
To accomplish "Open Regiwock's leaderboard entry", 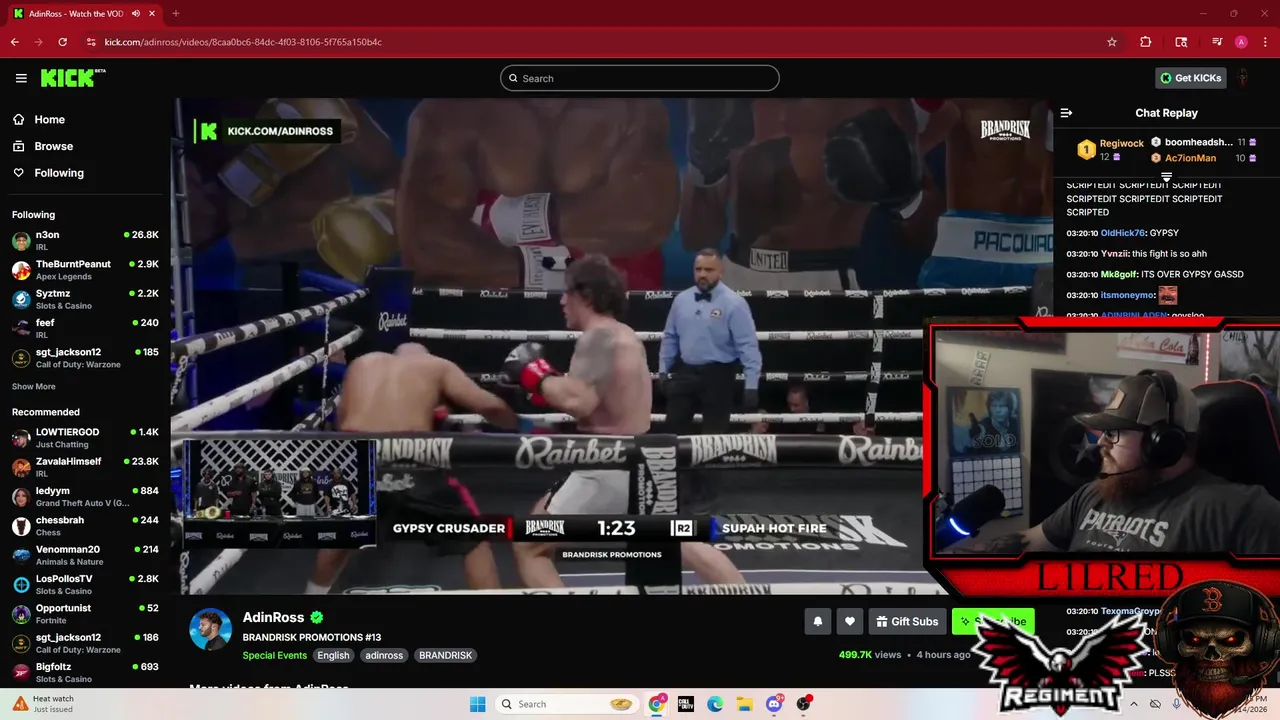I will (x=1109, y=149).
